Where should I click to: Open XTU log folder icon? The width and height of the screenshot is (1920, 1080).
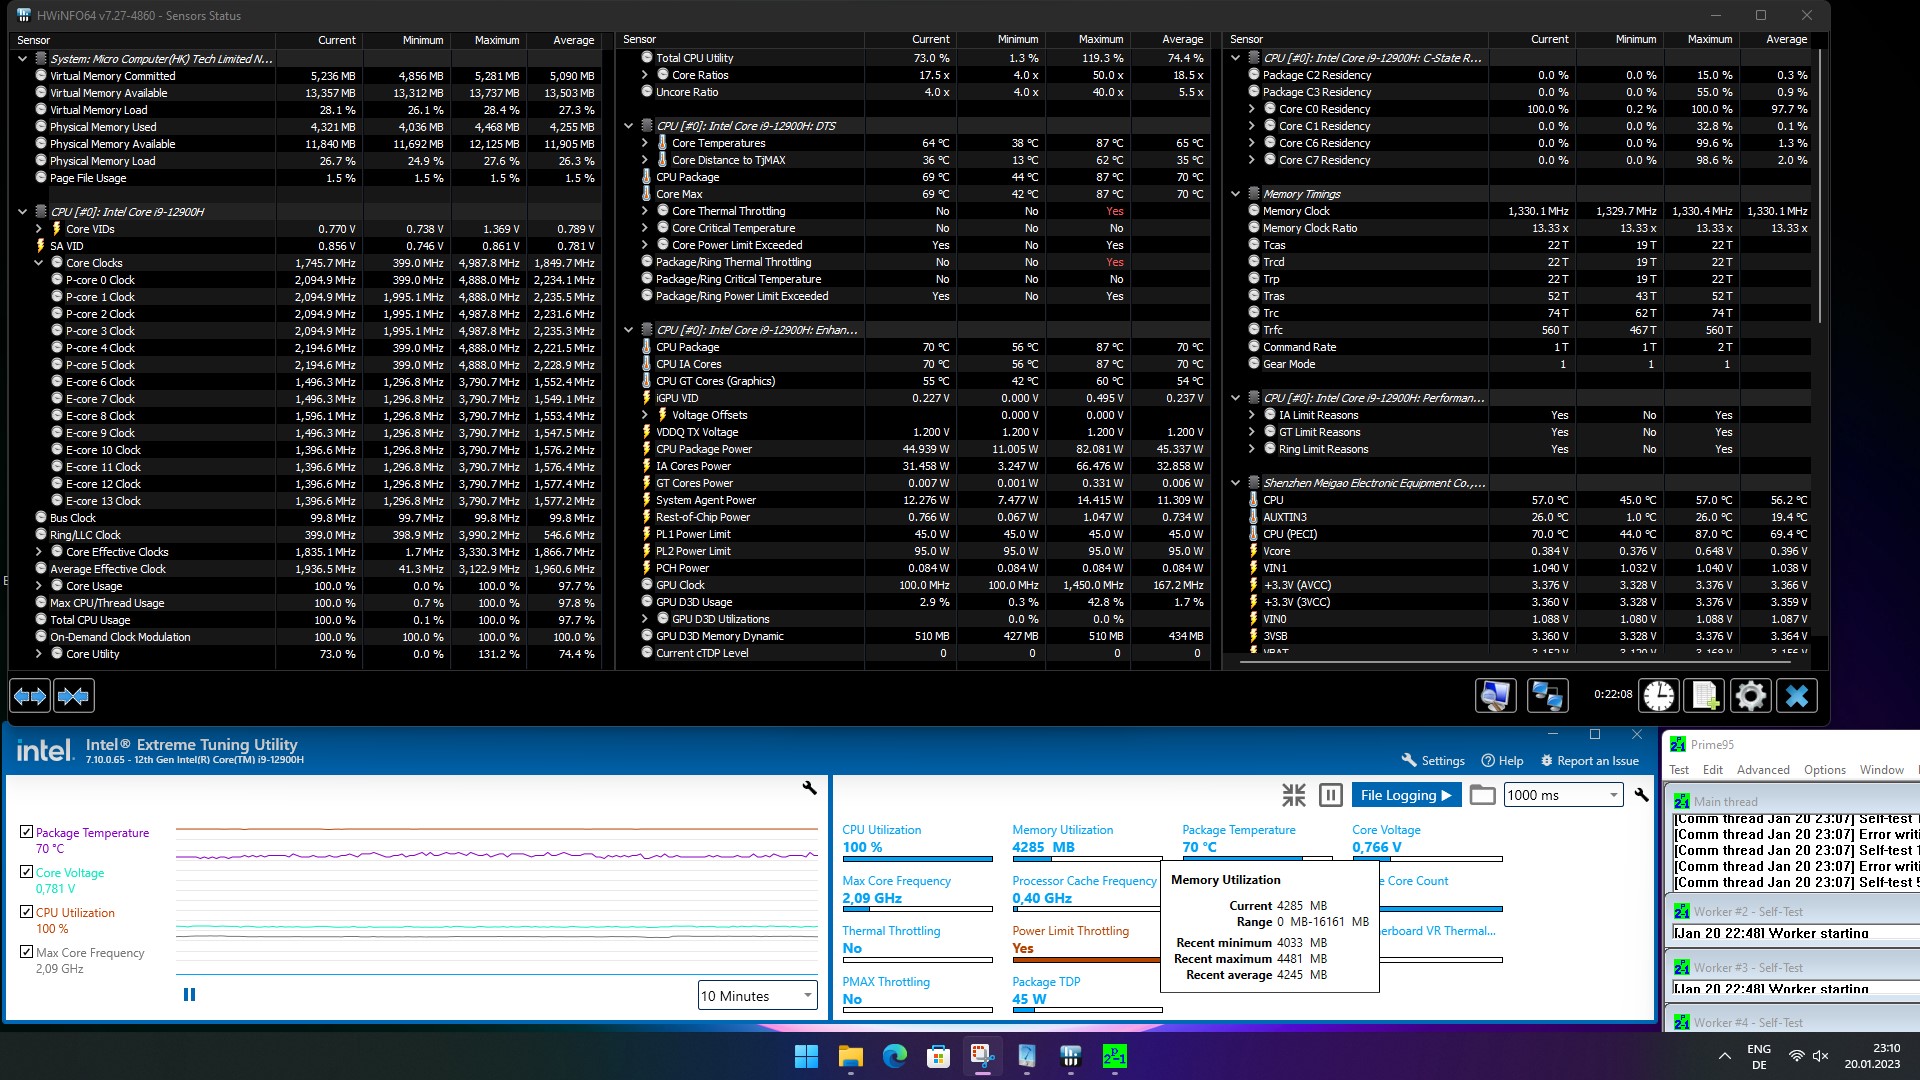[x=1483, y=795]
